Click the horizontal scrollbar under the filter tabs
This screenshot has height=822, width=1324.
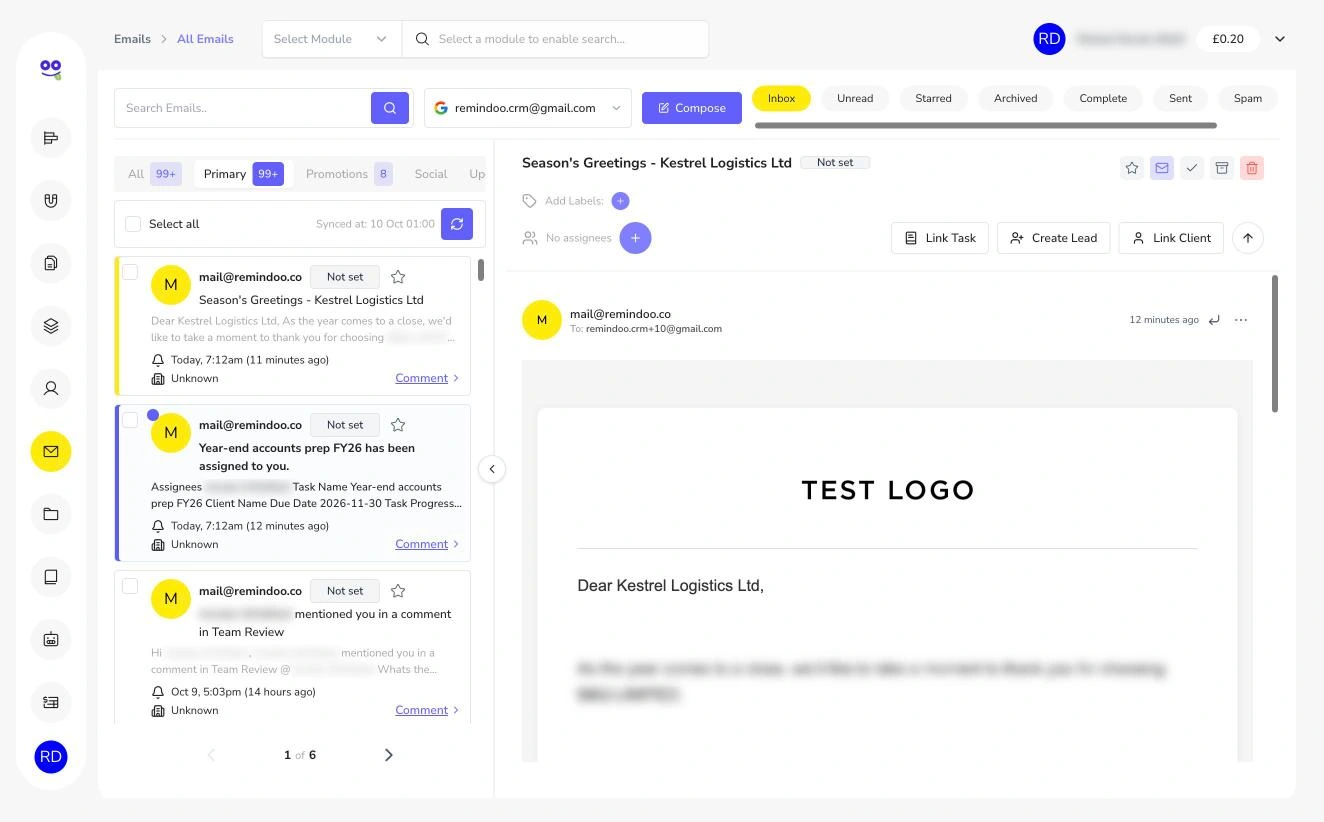[x=986, y=126]
